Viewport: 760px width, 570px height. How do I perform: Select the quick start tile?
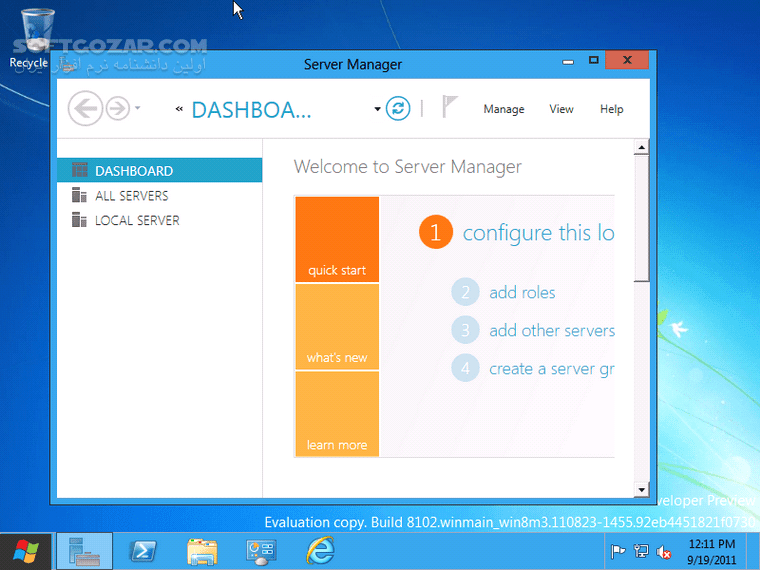pos(337,239)
